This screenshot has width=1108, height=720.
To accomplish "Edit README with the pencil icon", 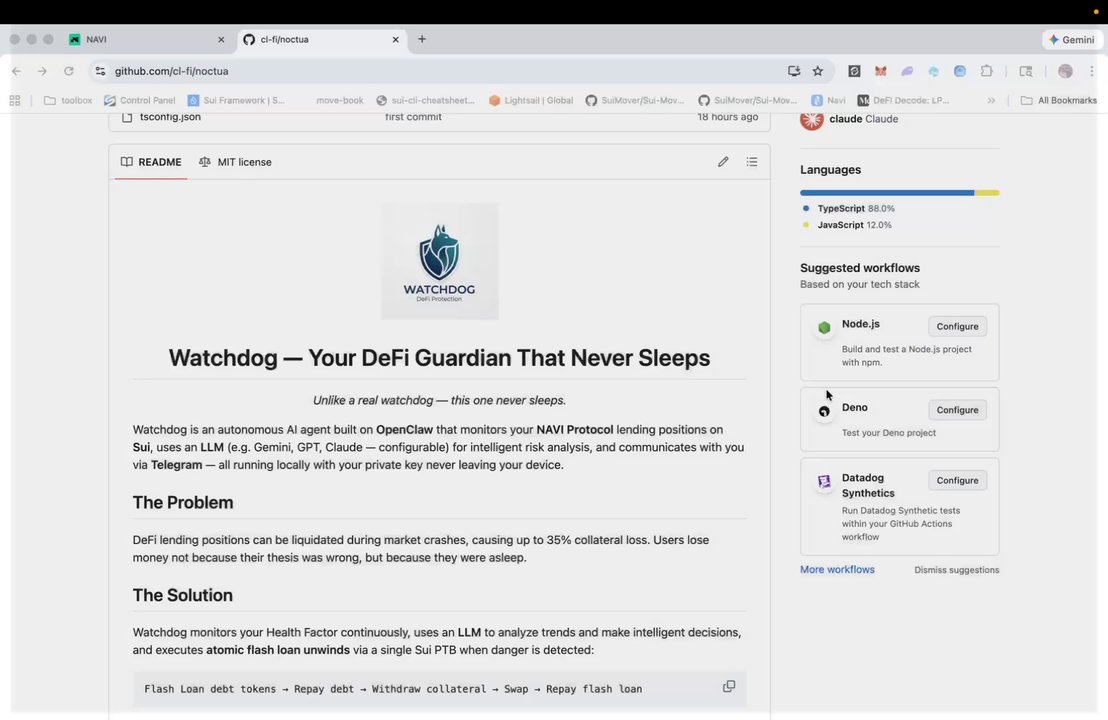I will pos(723,162).
